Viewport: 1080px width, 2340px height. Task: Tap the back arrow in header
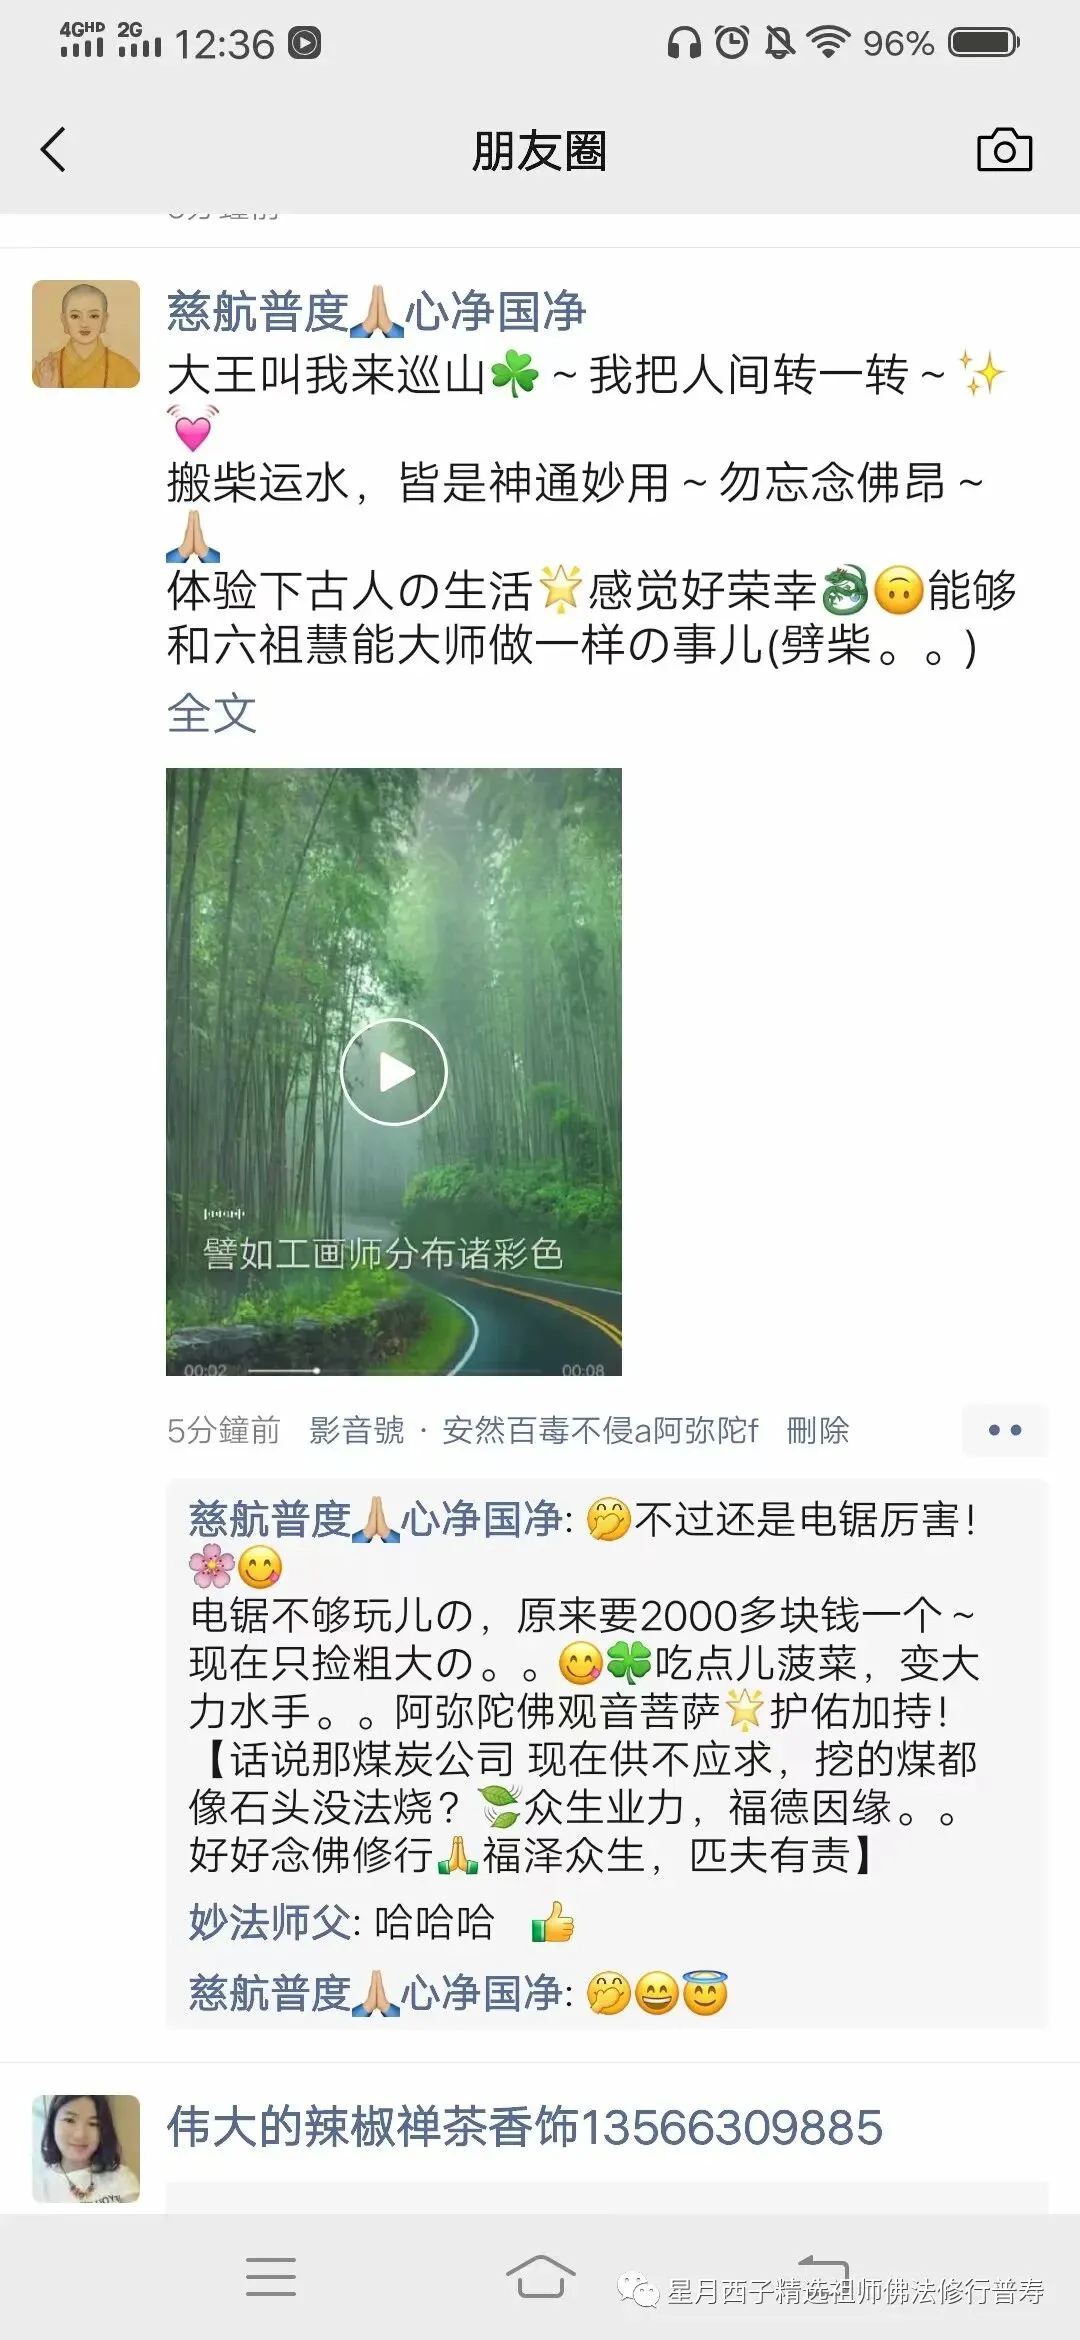[53, 150]
